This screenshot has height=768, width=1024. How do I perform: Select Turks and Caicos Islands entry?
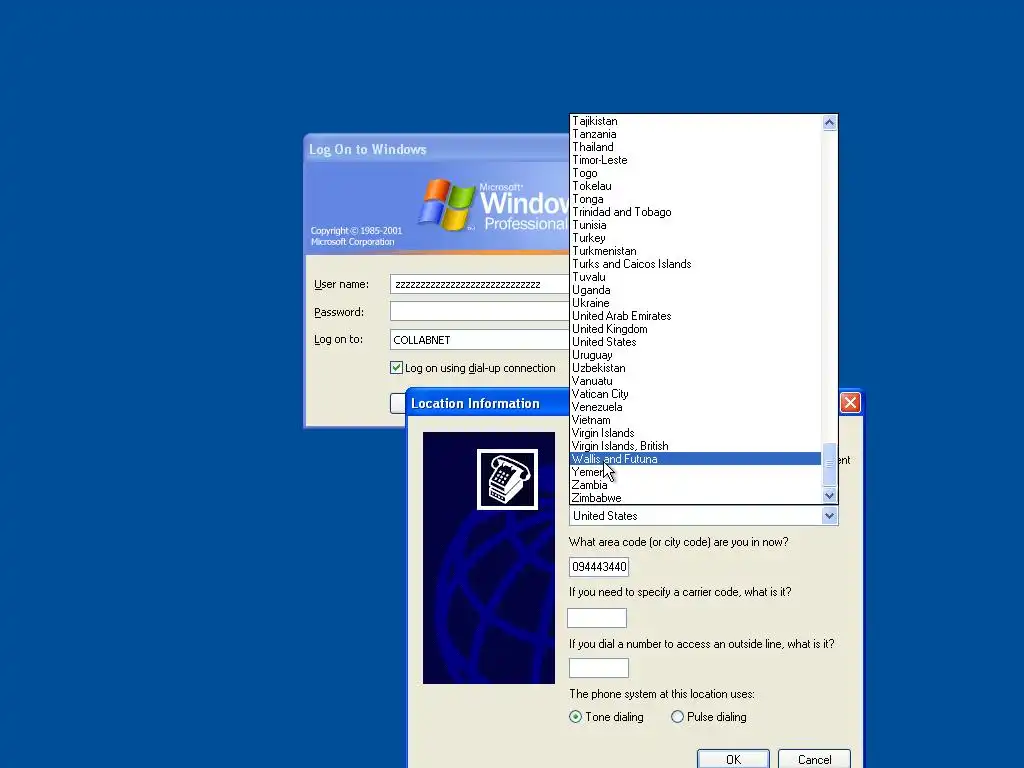click(696, 264)
